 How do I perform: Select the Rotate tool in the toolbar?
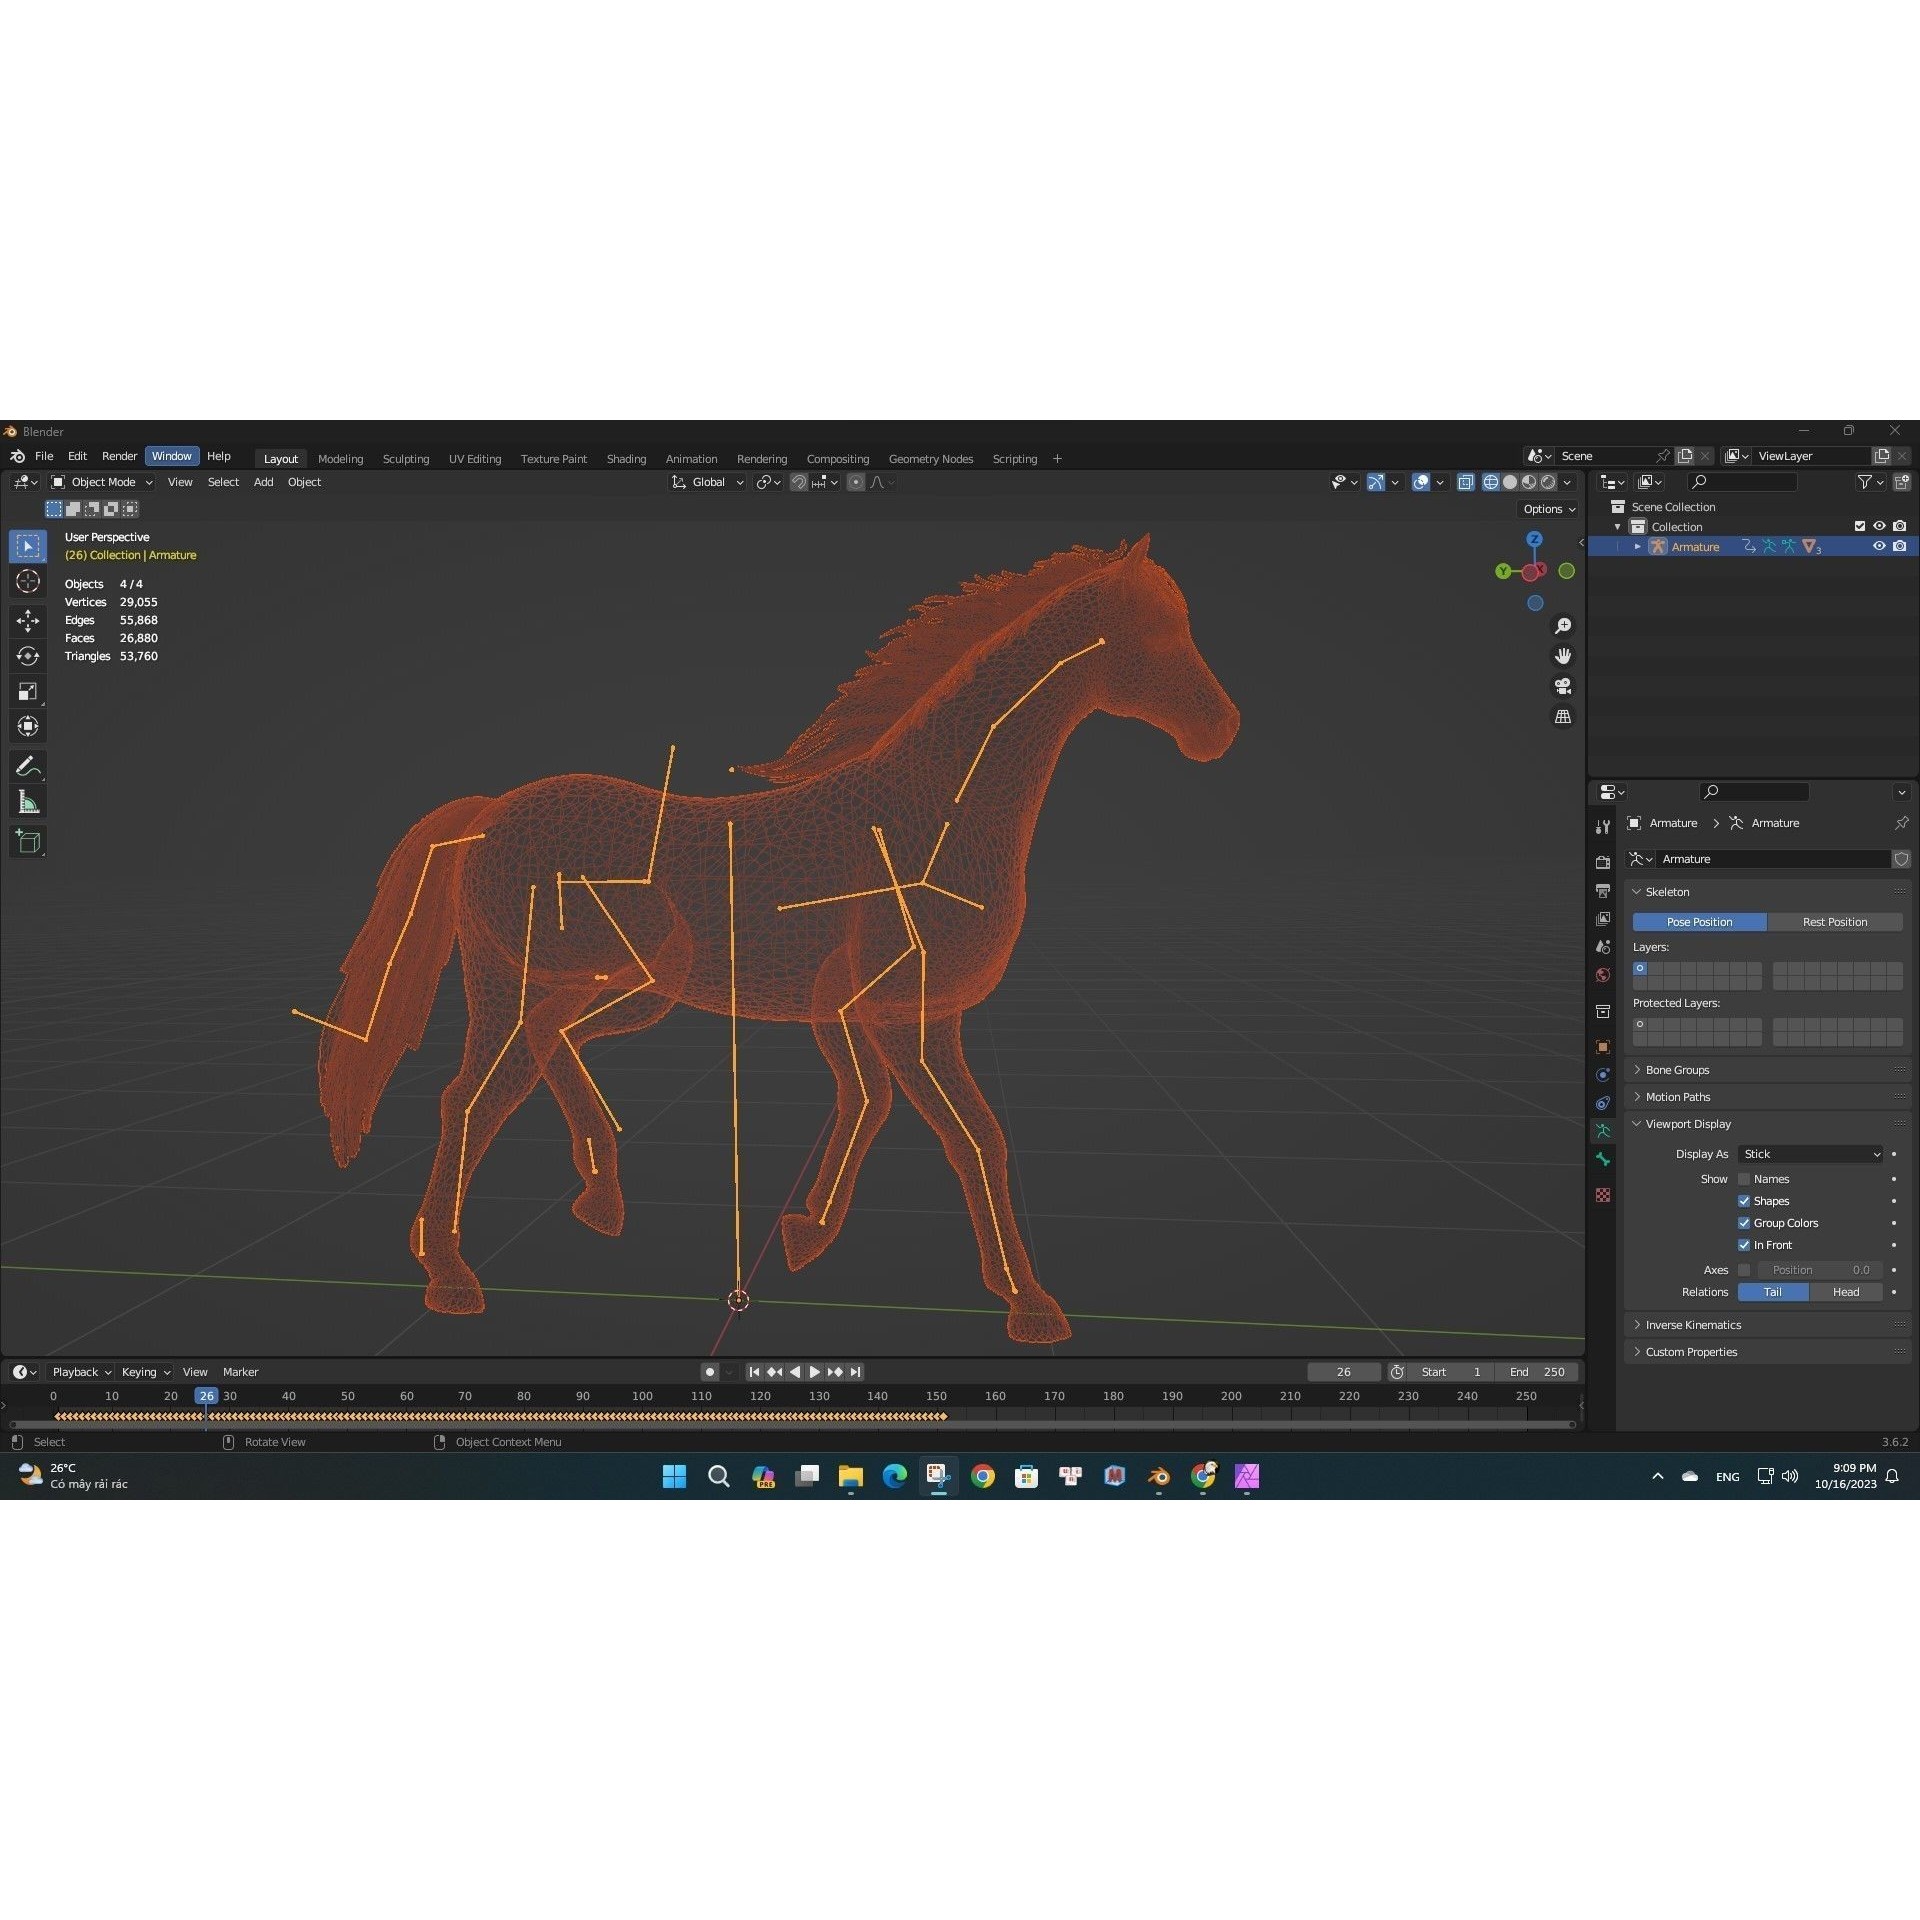[x=28, y=656]
